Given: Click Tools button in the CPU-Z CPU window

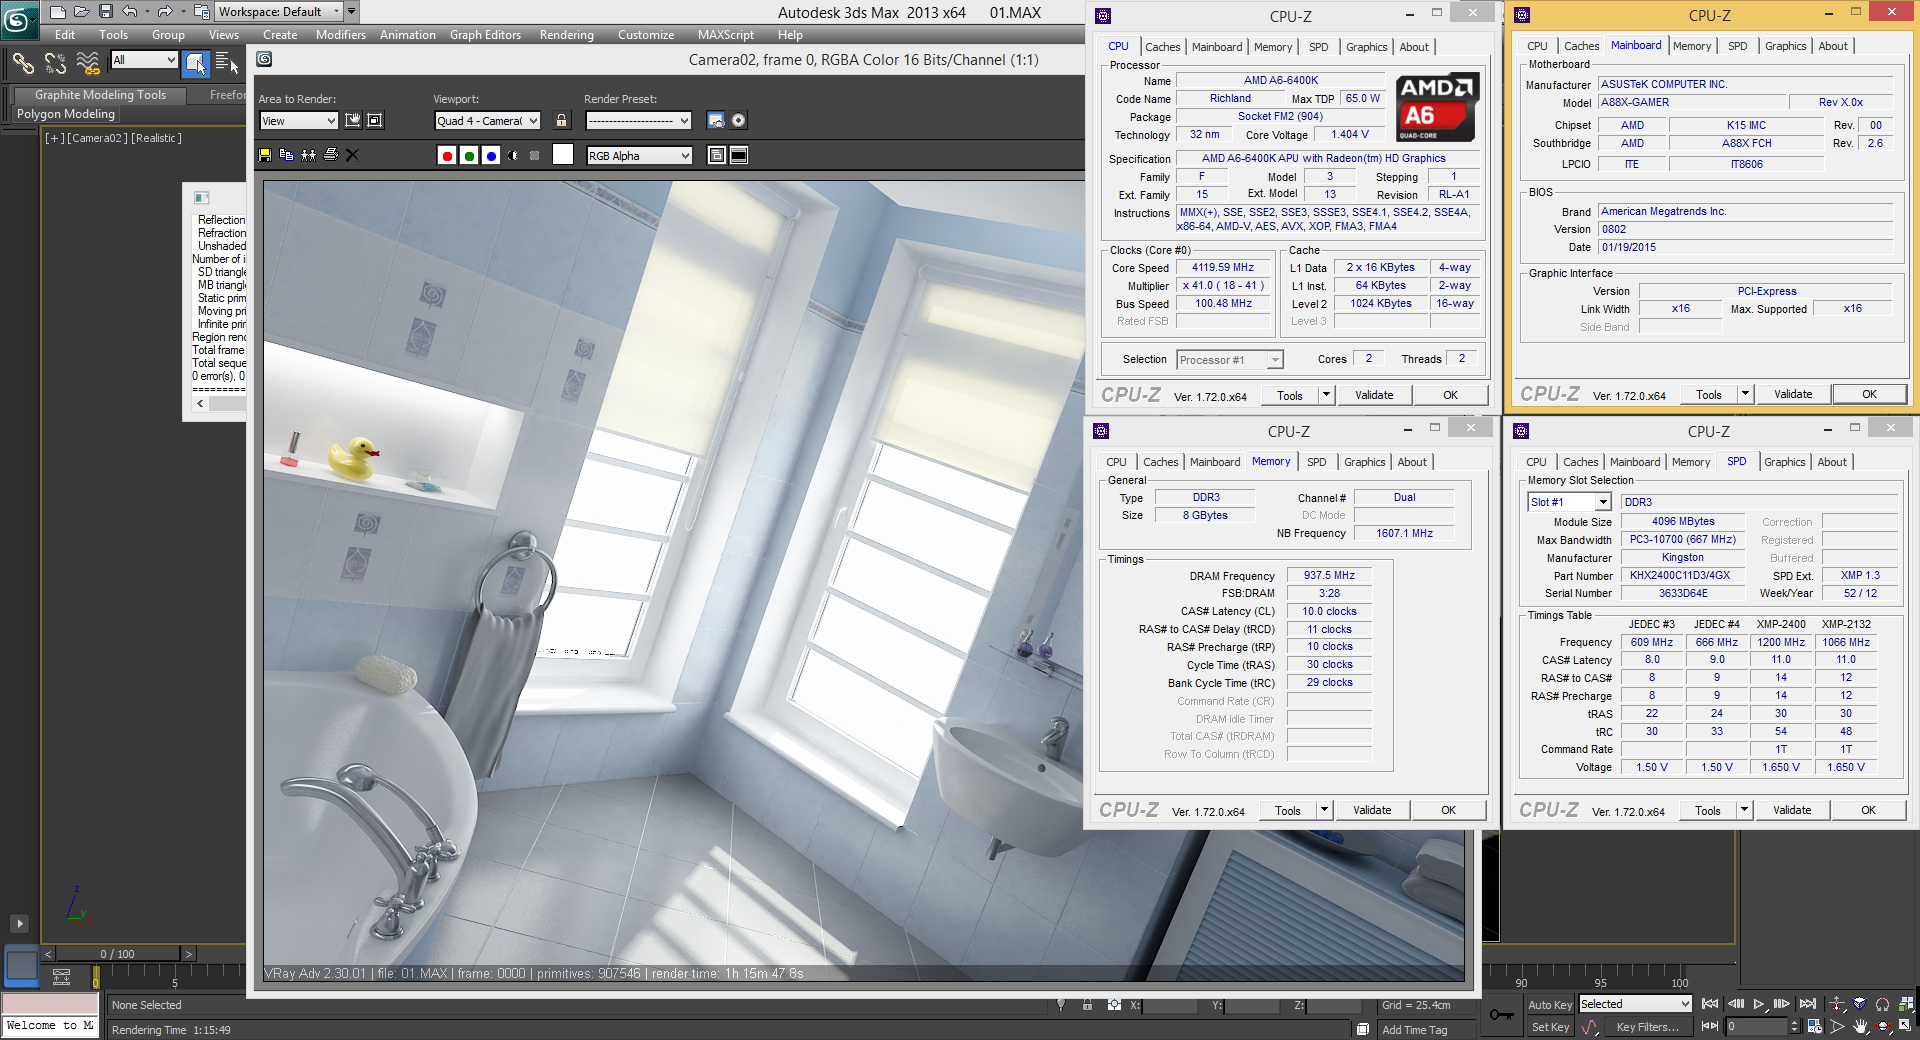Looking at the screenshot, I should point(1290,395).
